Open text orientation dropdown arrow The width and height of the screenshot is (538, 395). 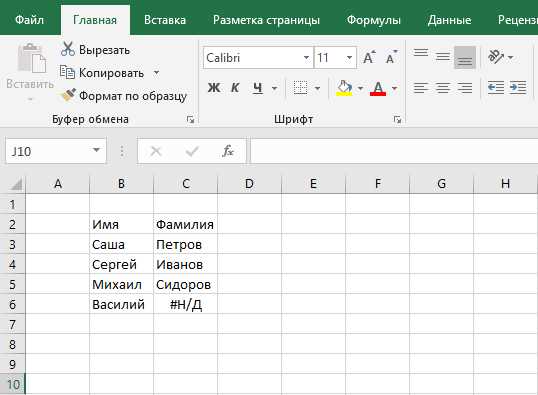[x=510, y=57]
